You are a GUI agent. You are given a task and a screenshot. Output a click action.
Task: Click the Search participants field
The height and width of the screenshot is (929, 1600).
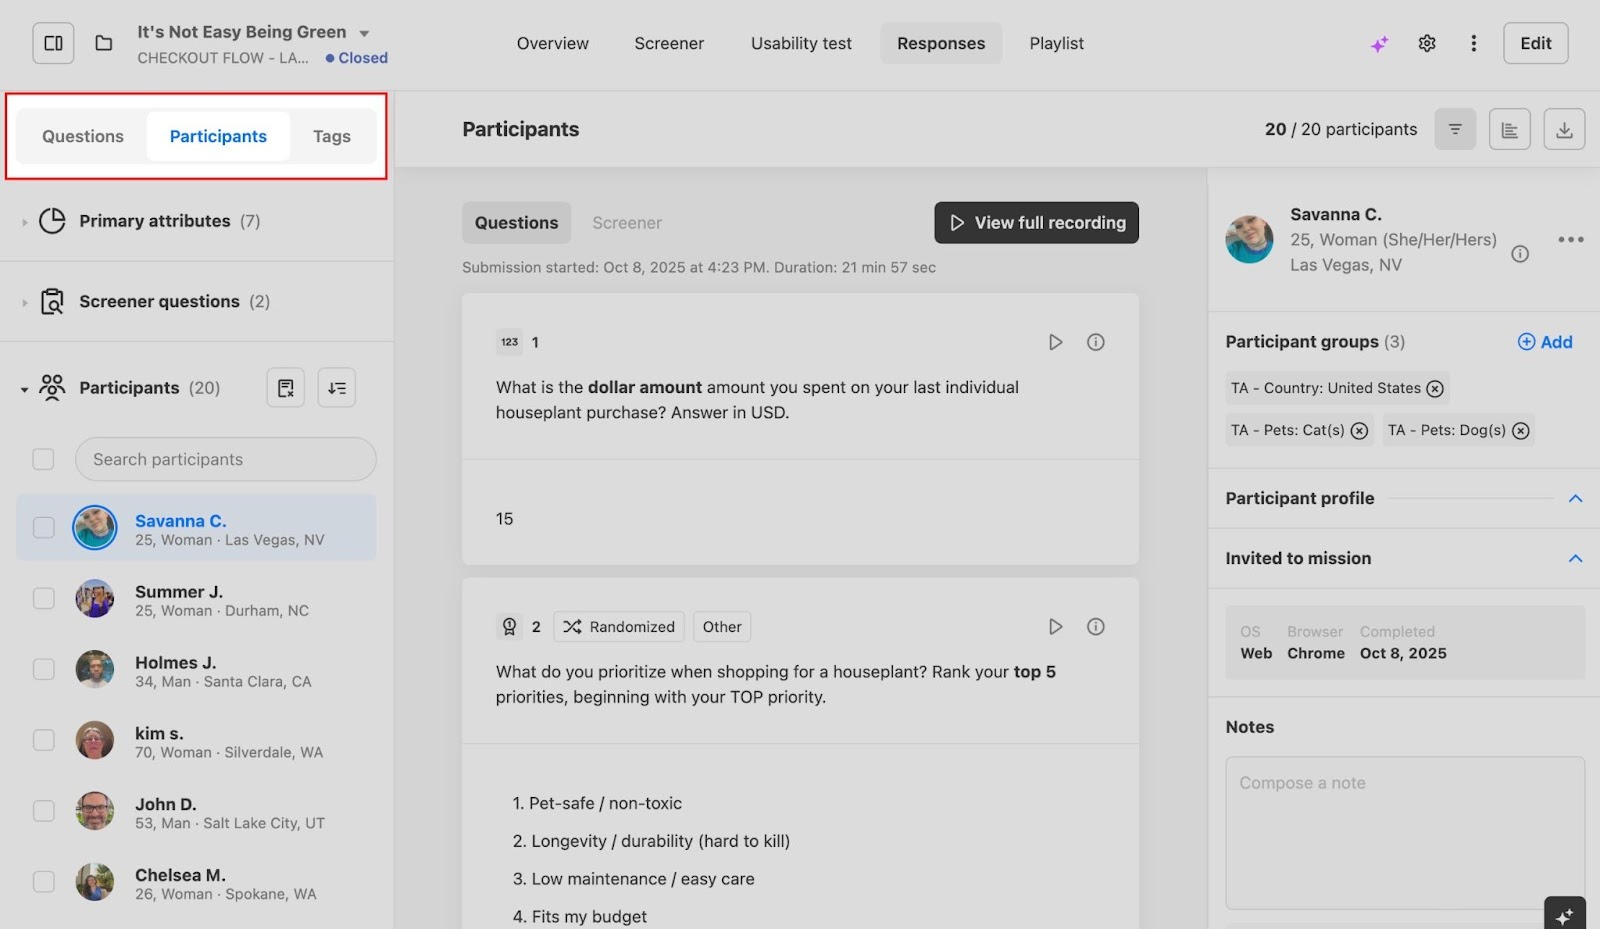[x=225, y=459]
